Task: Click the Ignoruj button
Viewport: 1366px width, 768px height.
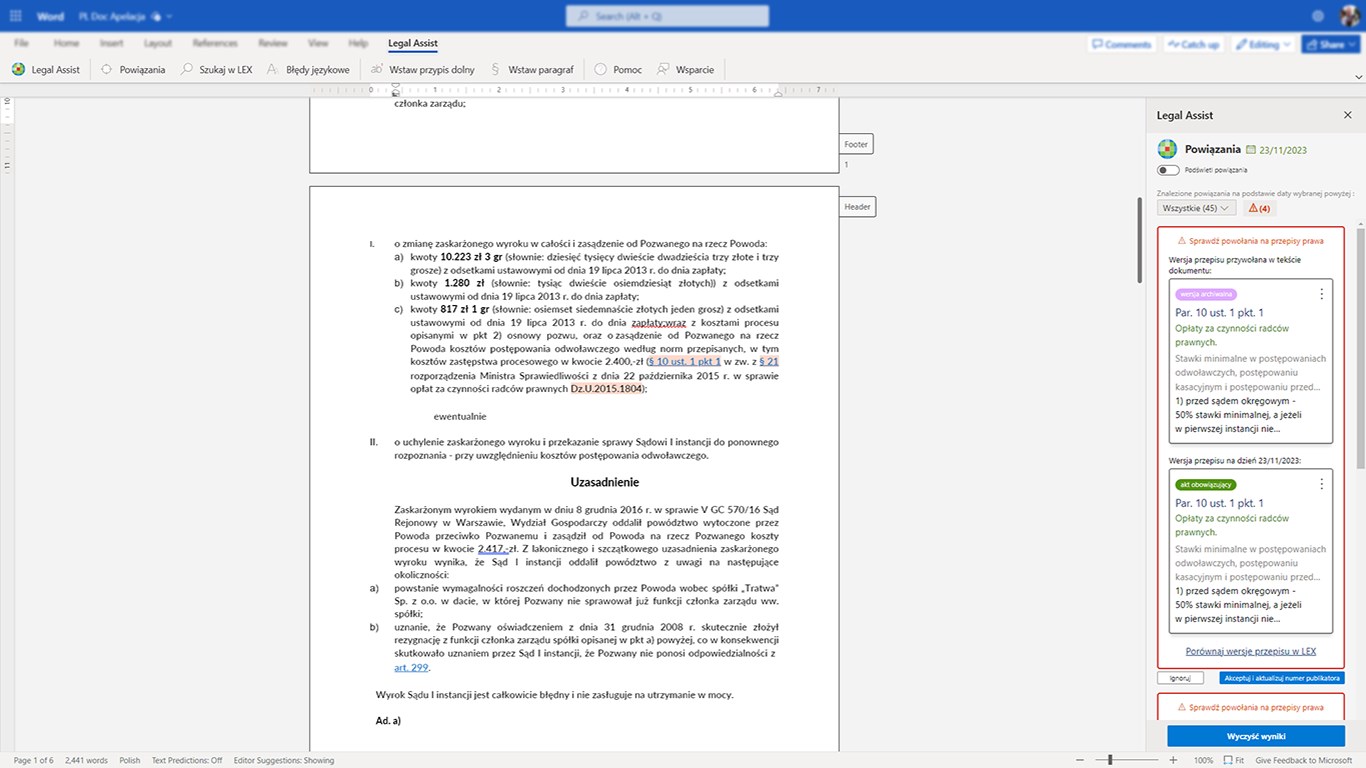Action: (1180, 678)
